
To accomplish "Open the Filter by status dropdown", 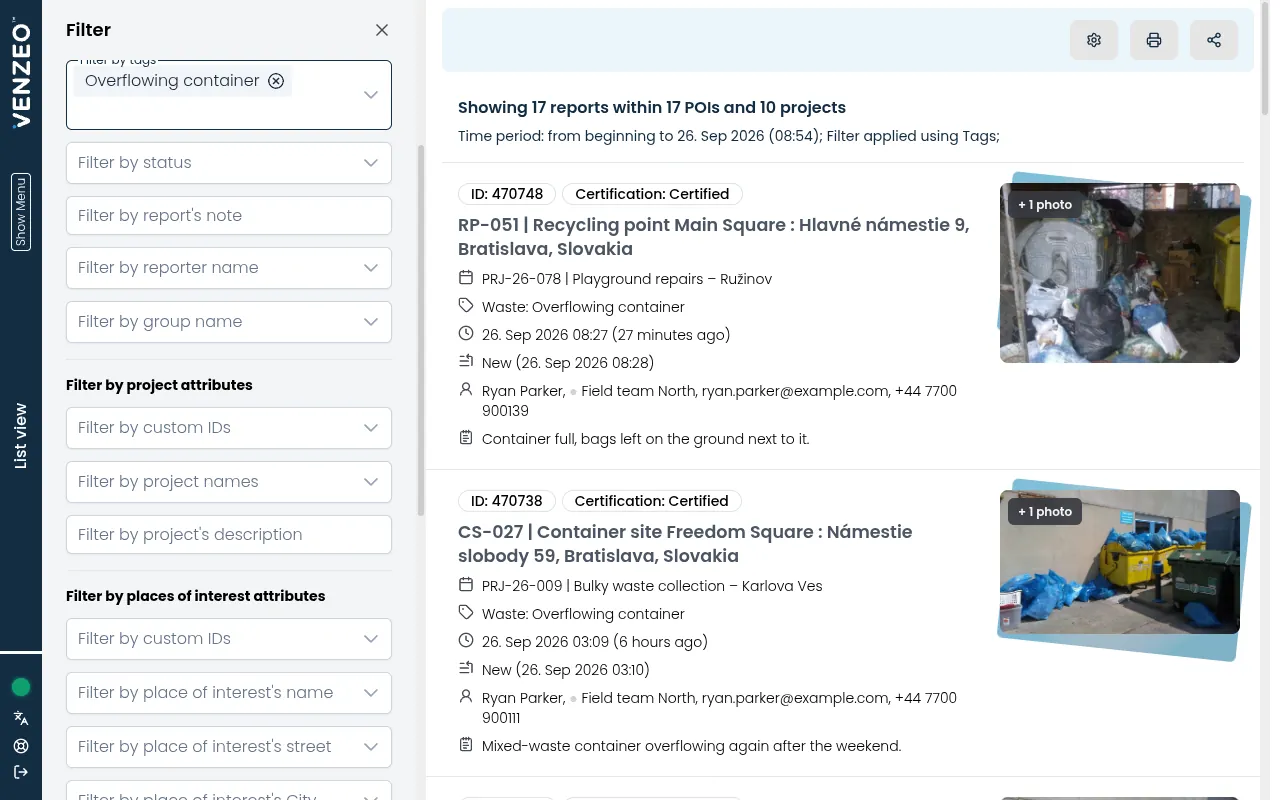I will point(229,162).
